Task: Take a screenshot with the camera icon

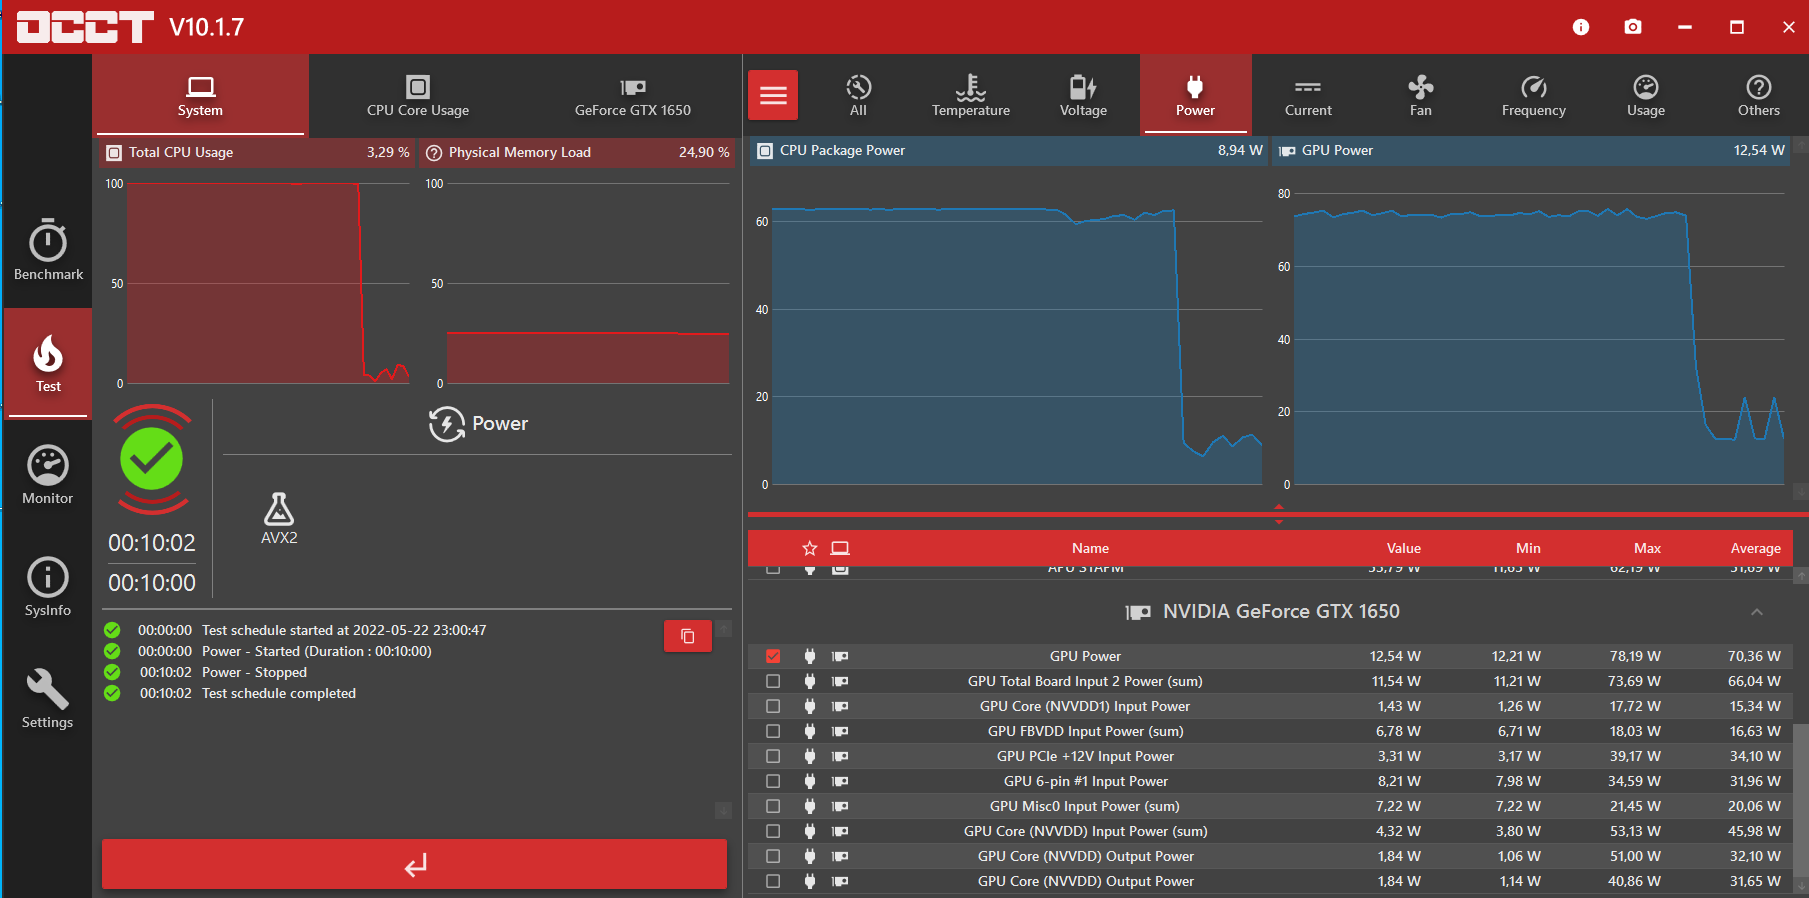Action: click(1633, 27)
